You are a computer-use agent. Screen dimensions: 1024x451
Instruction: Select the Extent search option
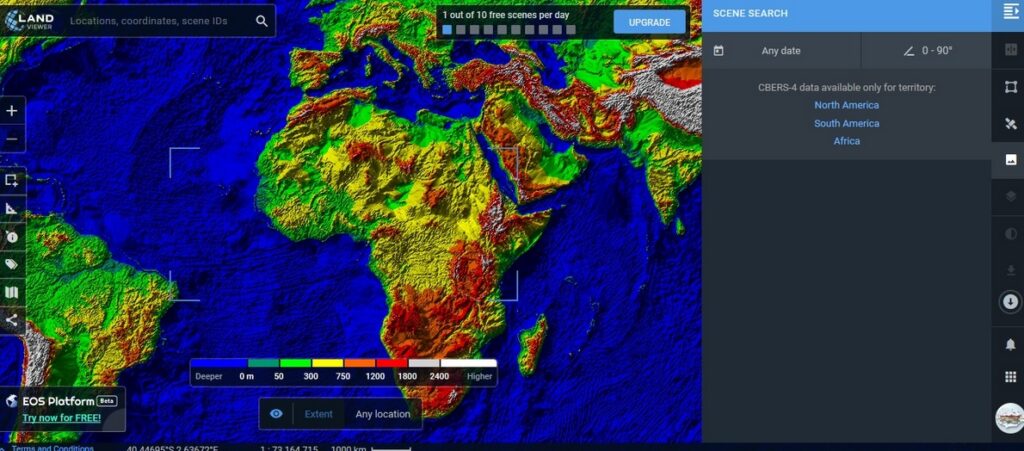click(x=318, y=414)
